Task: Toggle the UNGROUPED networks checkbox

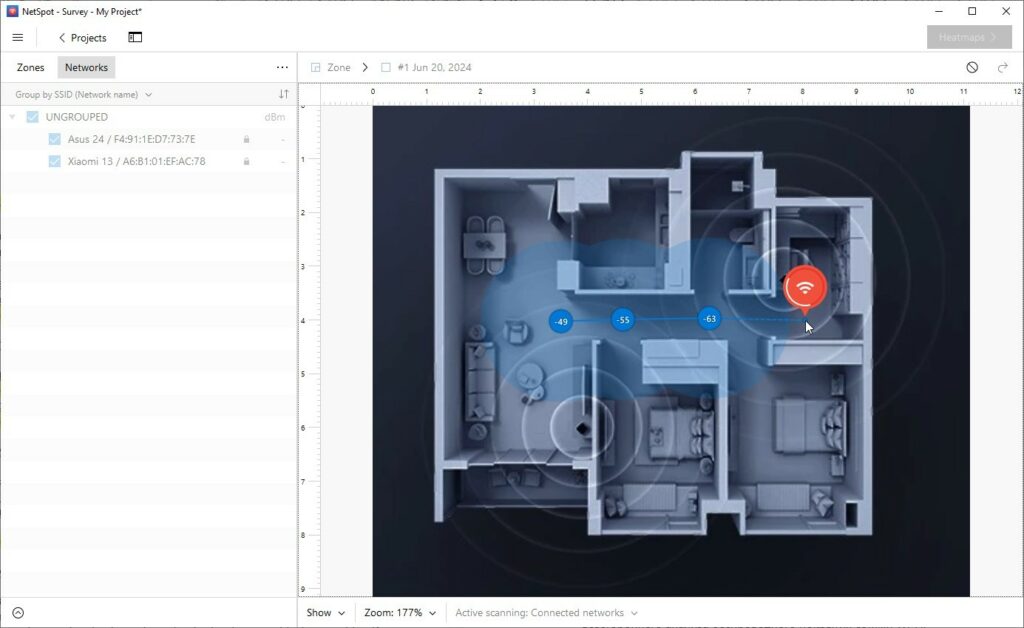Action: coord(33,117)
